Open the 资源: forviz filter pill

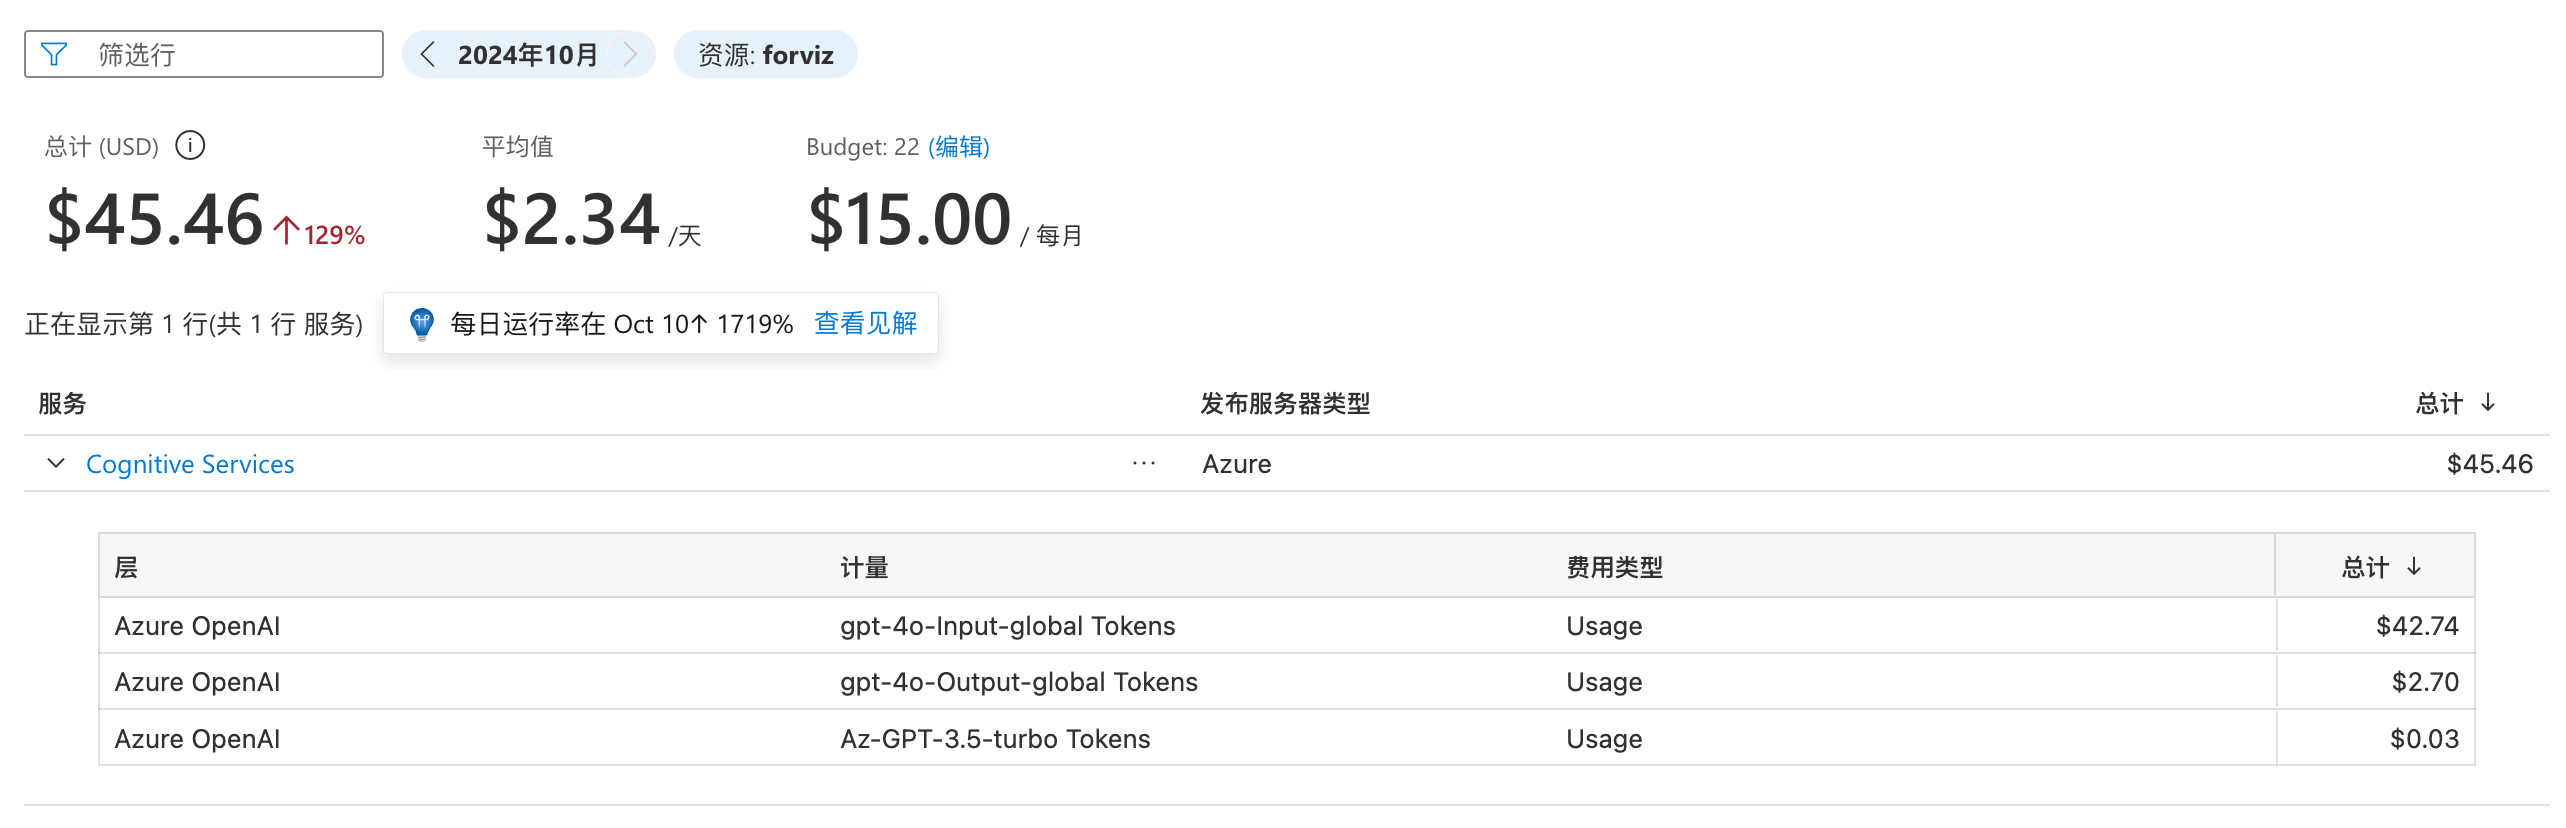[x=765, y=54]
